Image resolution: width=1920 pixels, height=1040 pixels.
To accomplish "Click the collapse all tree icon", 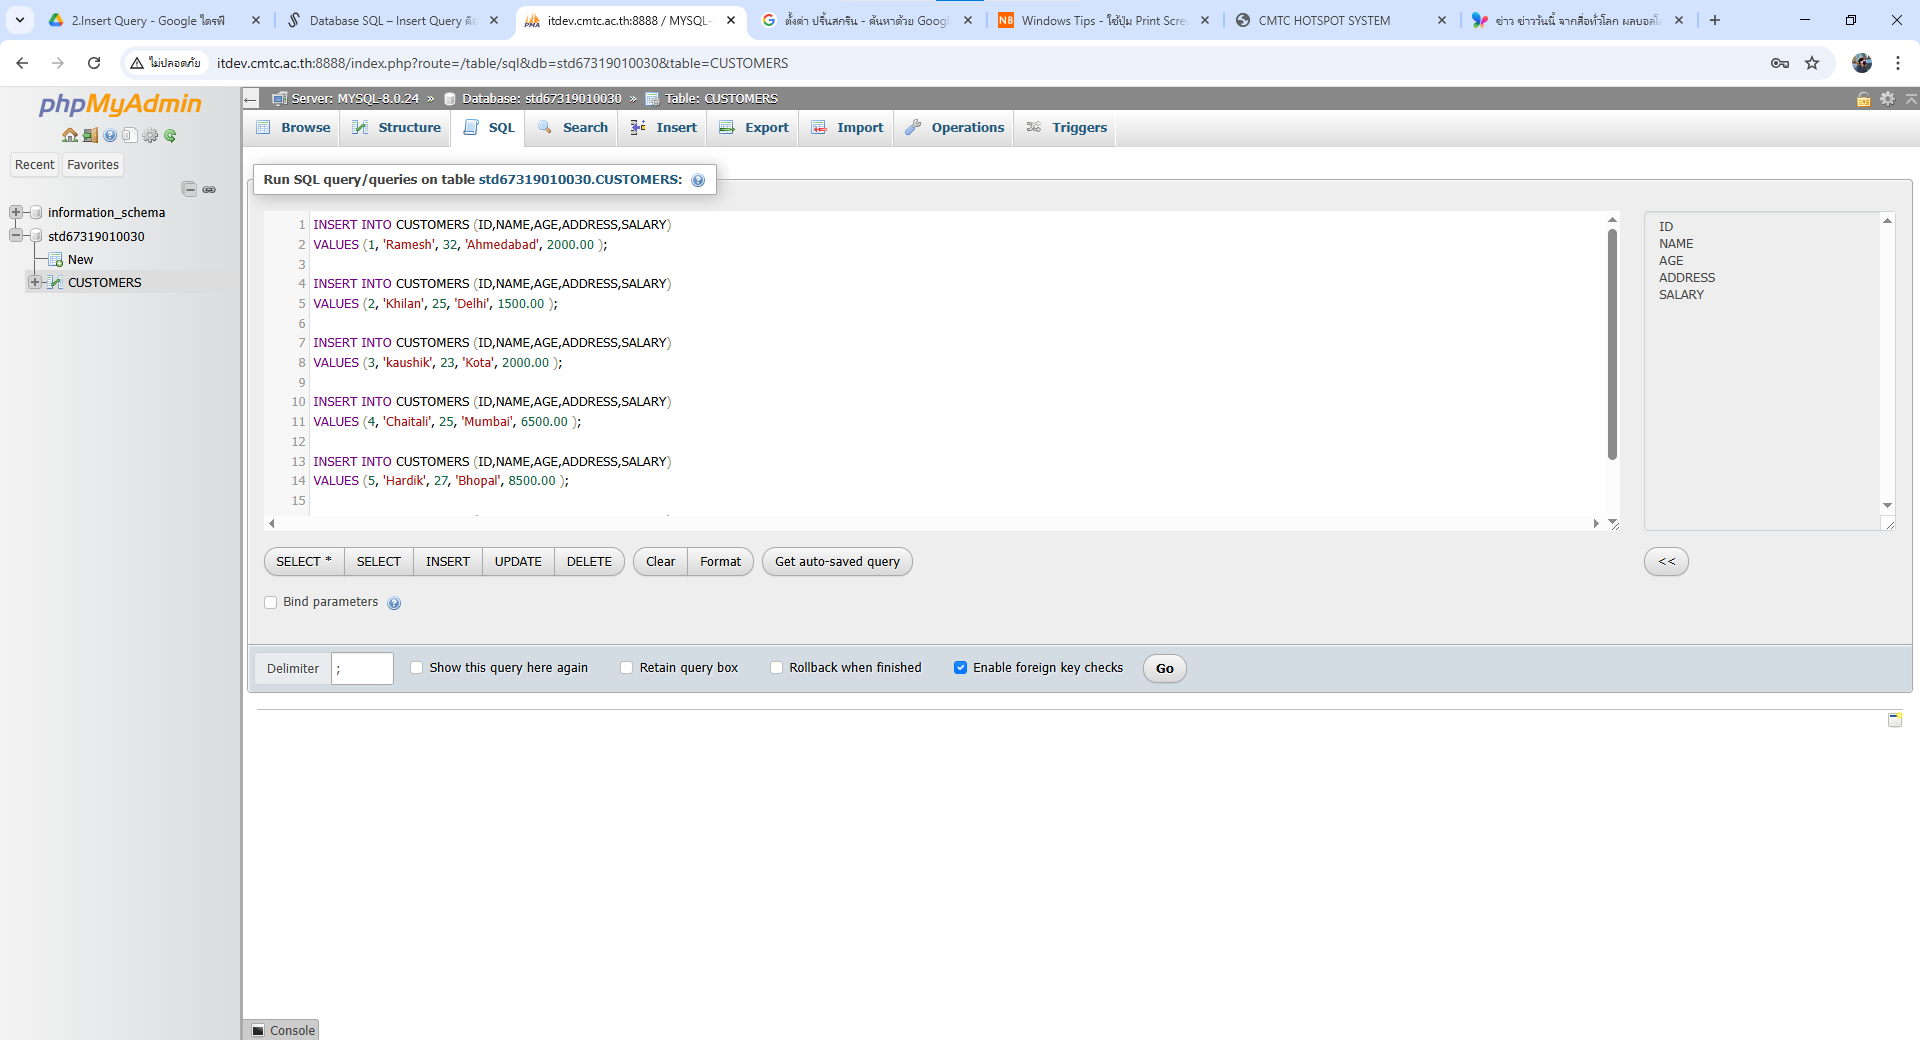I will coord(189,189).
